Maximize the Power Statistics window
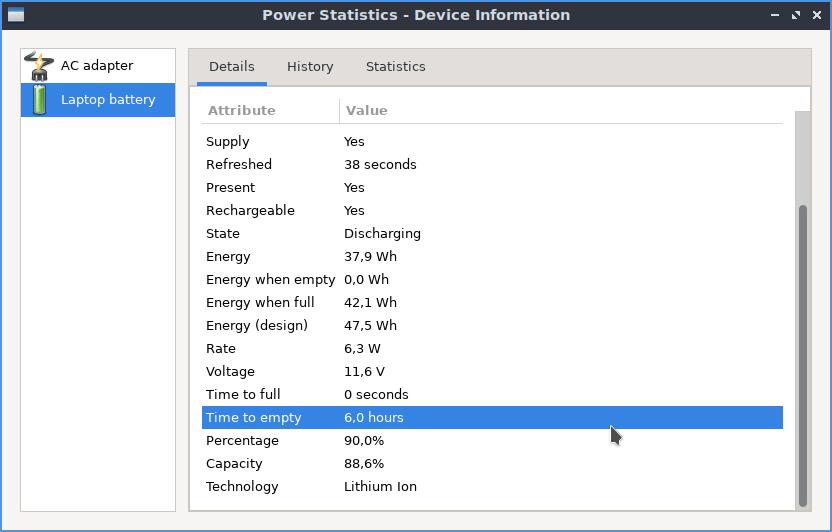This screenshot has height=532, width=832. [796, 15]
